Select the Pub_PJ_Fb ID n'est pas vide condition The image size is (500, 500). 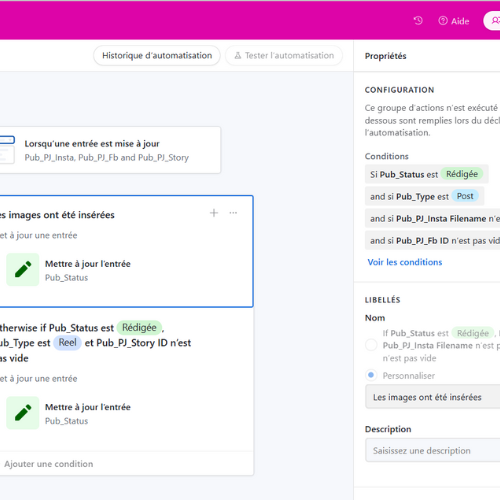pyautogui.click(x=433, y=241)
